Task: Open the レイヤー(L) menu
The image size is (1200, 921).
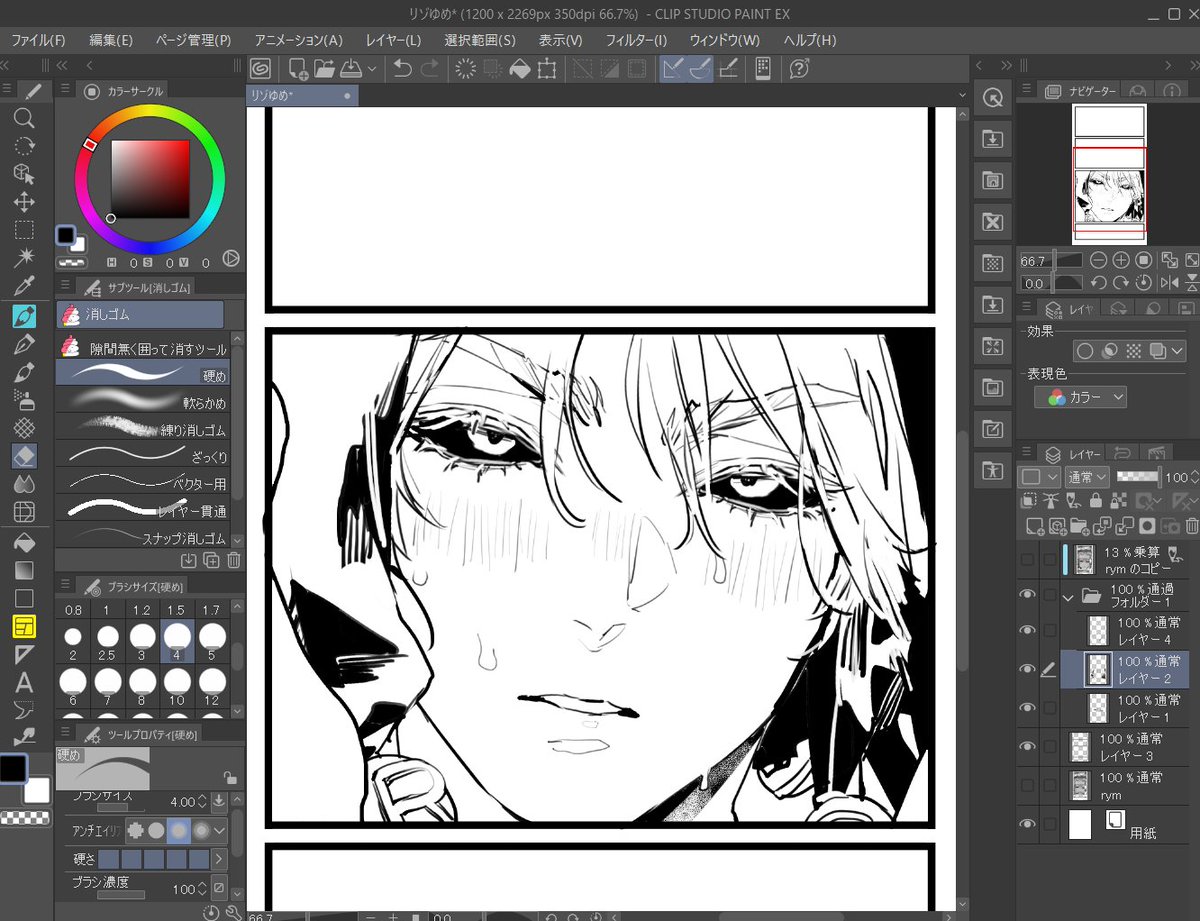Action: (x=393, y=40)
